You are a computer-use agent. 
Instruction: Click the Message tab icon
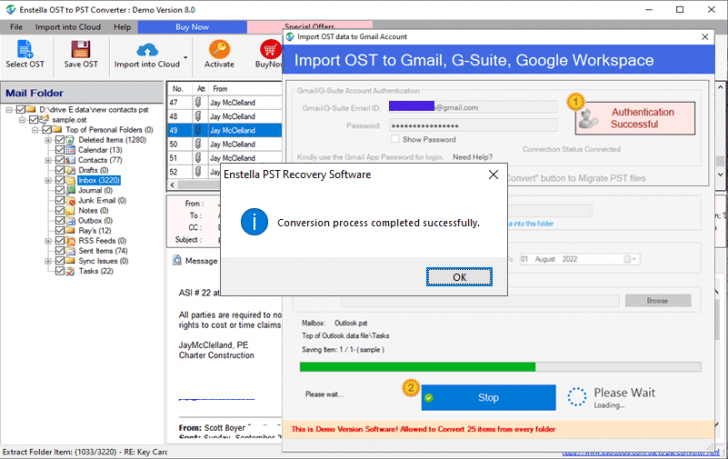(177, 260)
